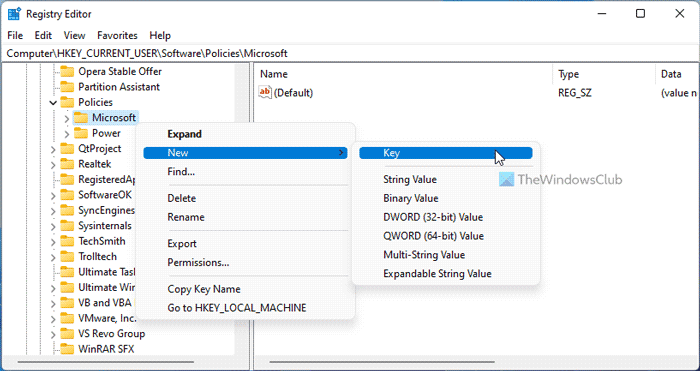Choose Go to HKEY_LOCAL_MACHINE
This screenshot has height=371, width=700.
[245, 308]
